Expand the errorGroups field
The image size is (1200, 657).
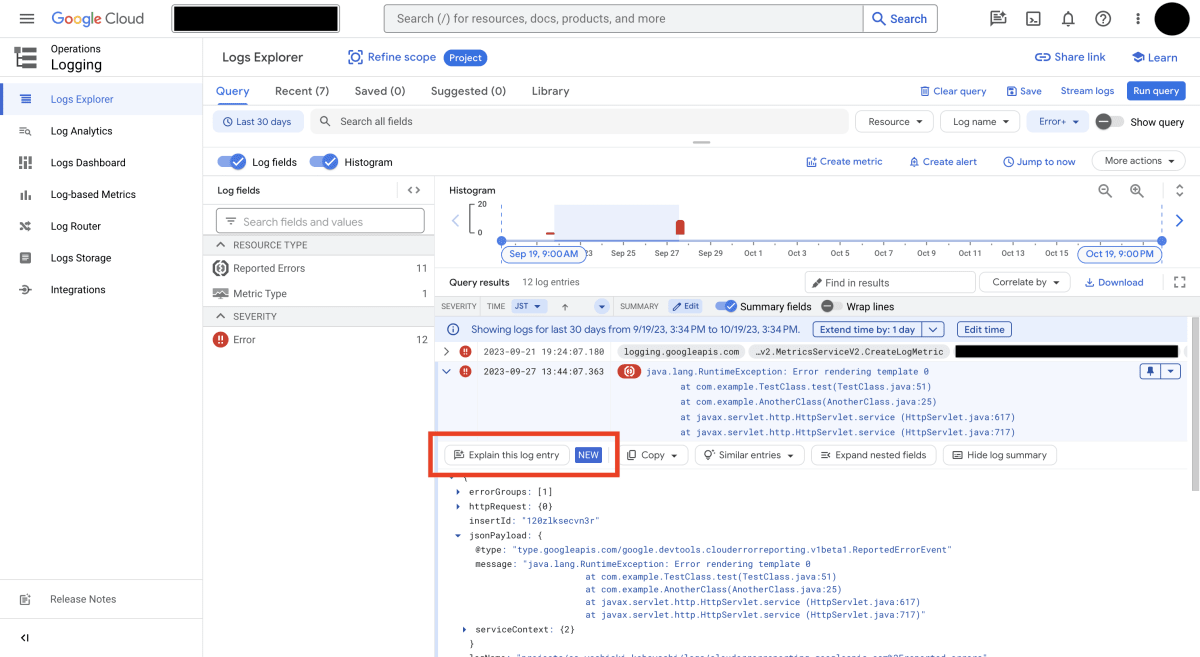click(459, 492)
